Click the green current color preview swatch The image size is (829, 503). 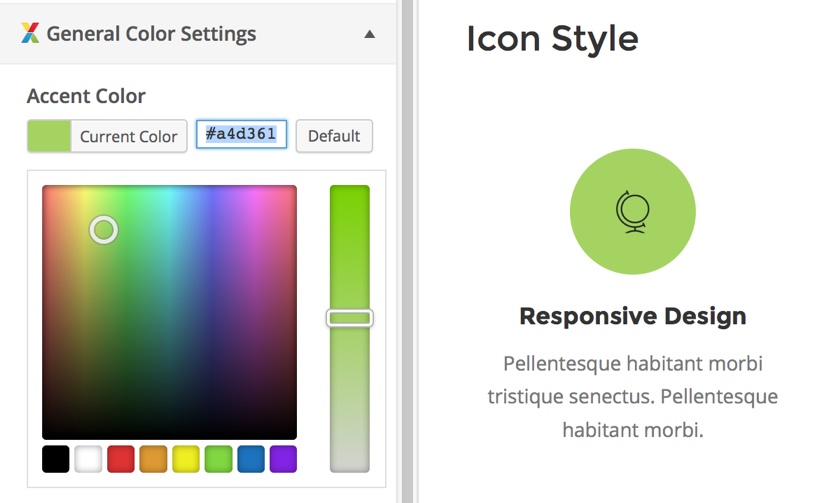click(49, 136)
